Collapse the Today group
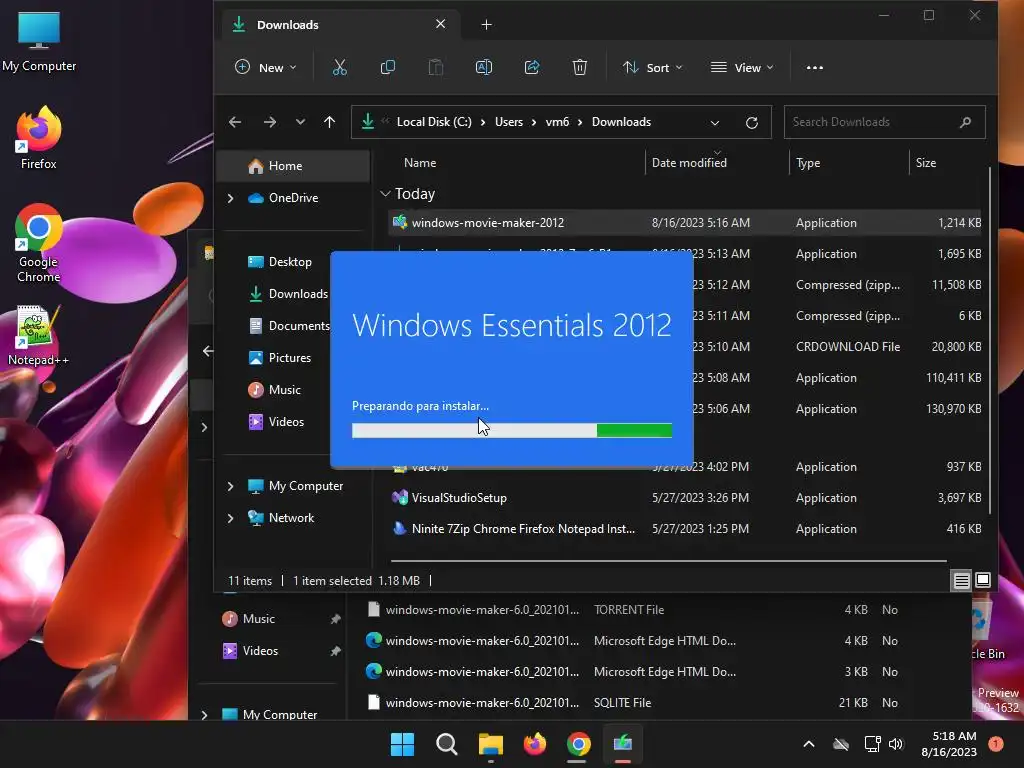The width and height of the screenshot is (1024, 768). [x=385, y=194]
